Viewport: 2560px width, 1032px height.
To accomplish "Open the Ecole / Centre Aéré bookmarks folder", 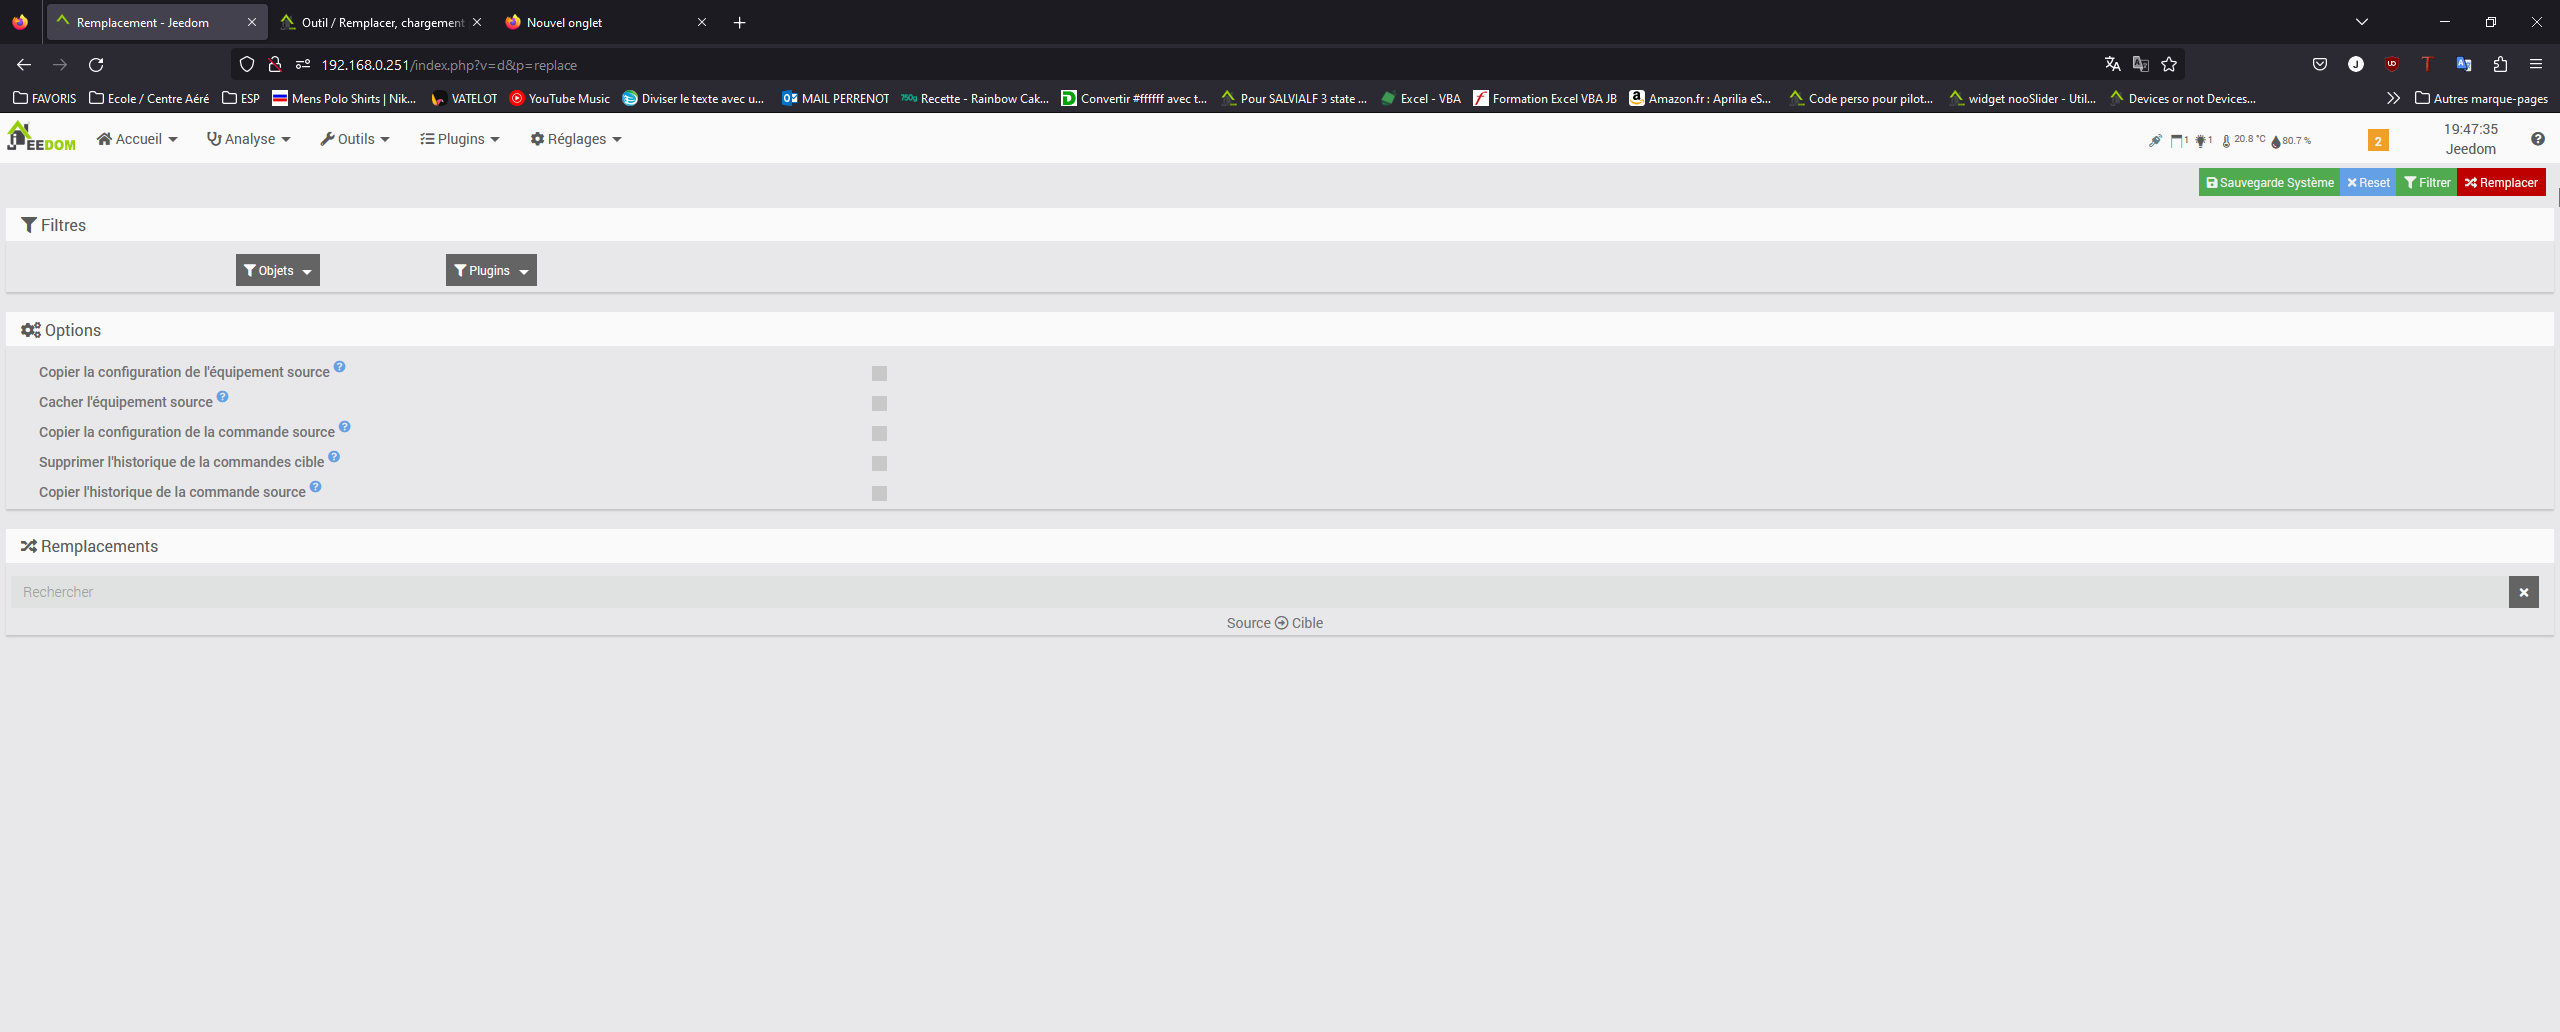I will (149, 98).
